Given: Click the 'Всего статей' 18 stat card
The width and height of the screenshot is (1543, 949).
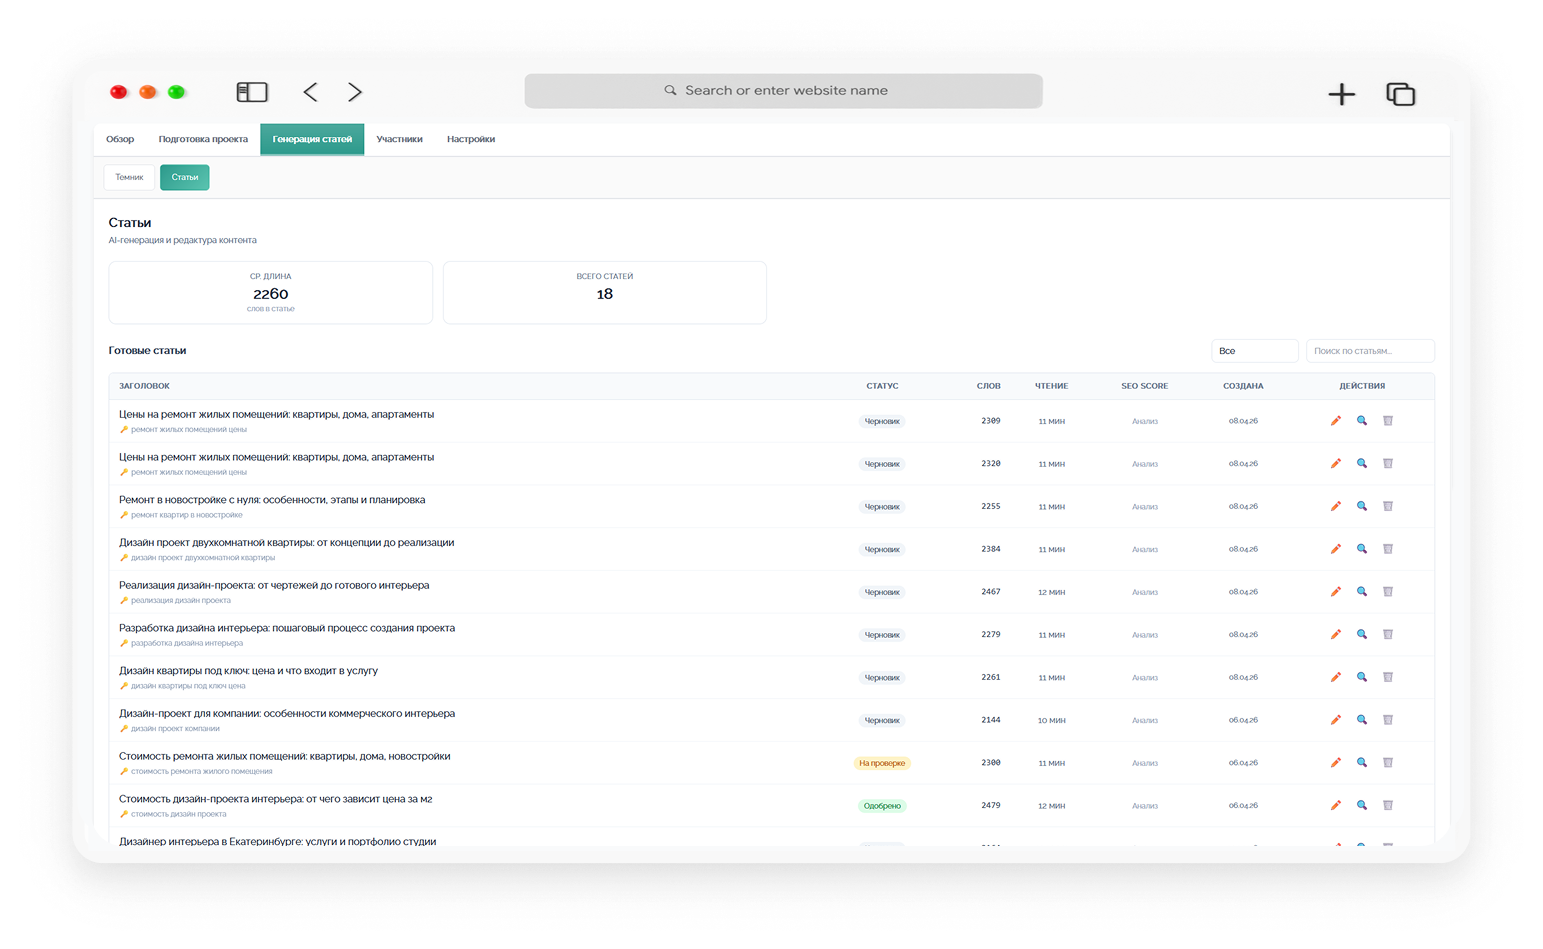Looking at the screenshot, I should point(605,293).
